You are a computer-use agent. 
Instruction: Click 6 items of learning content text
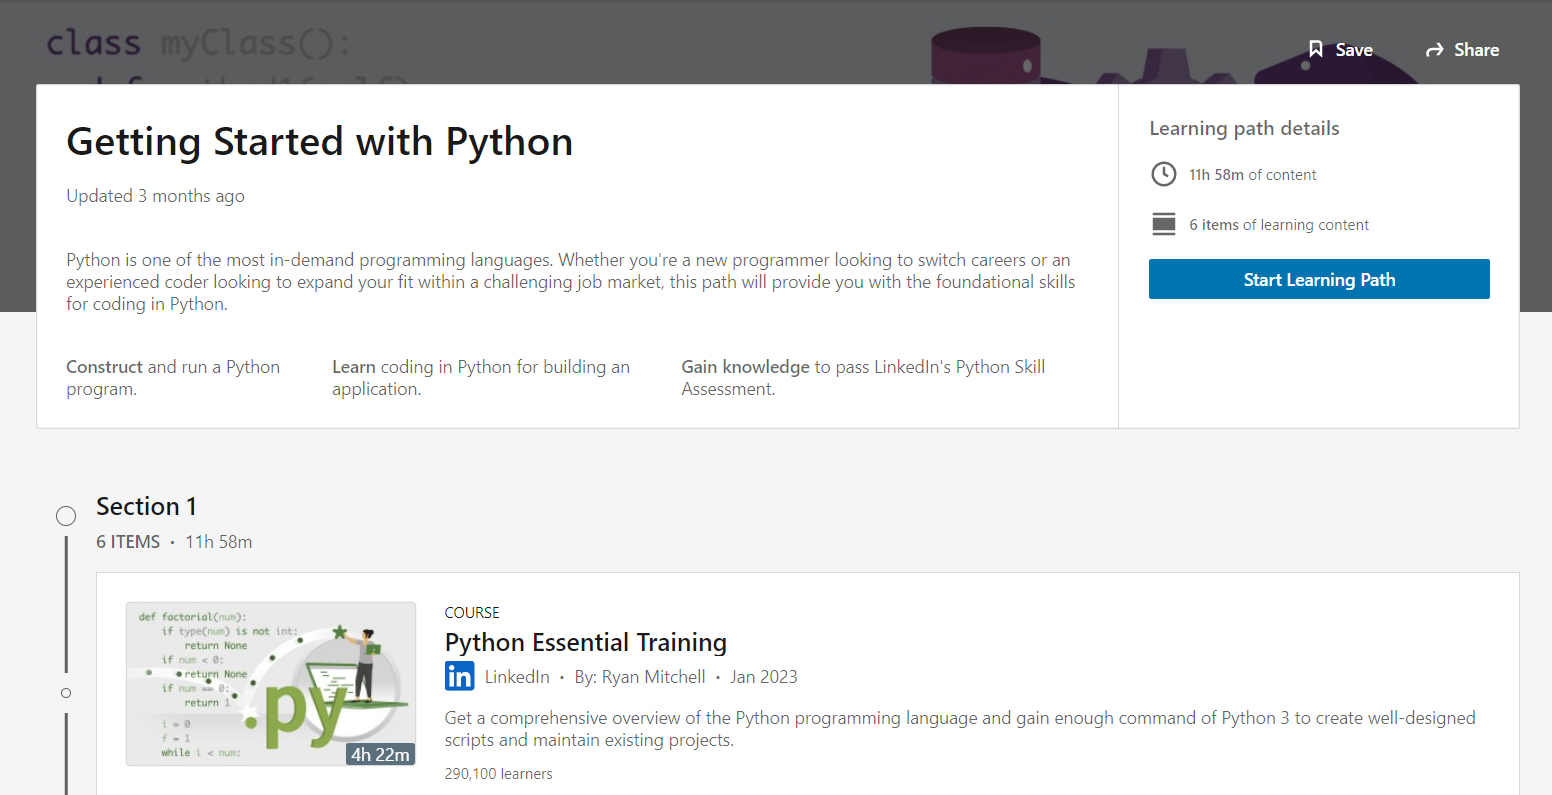tap(1279, 225)
